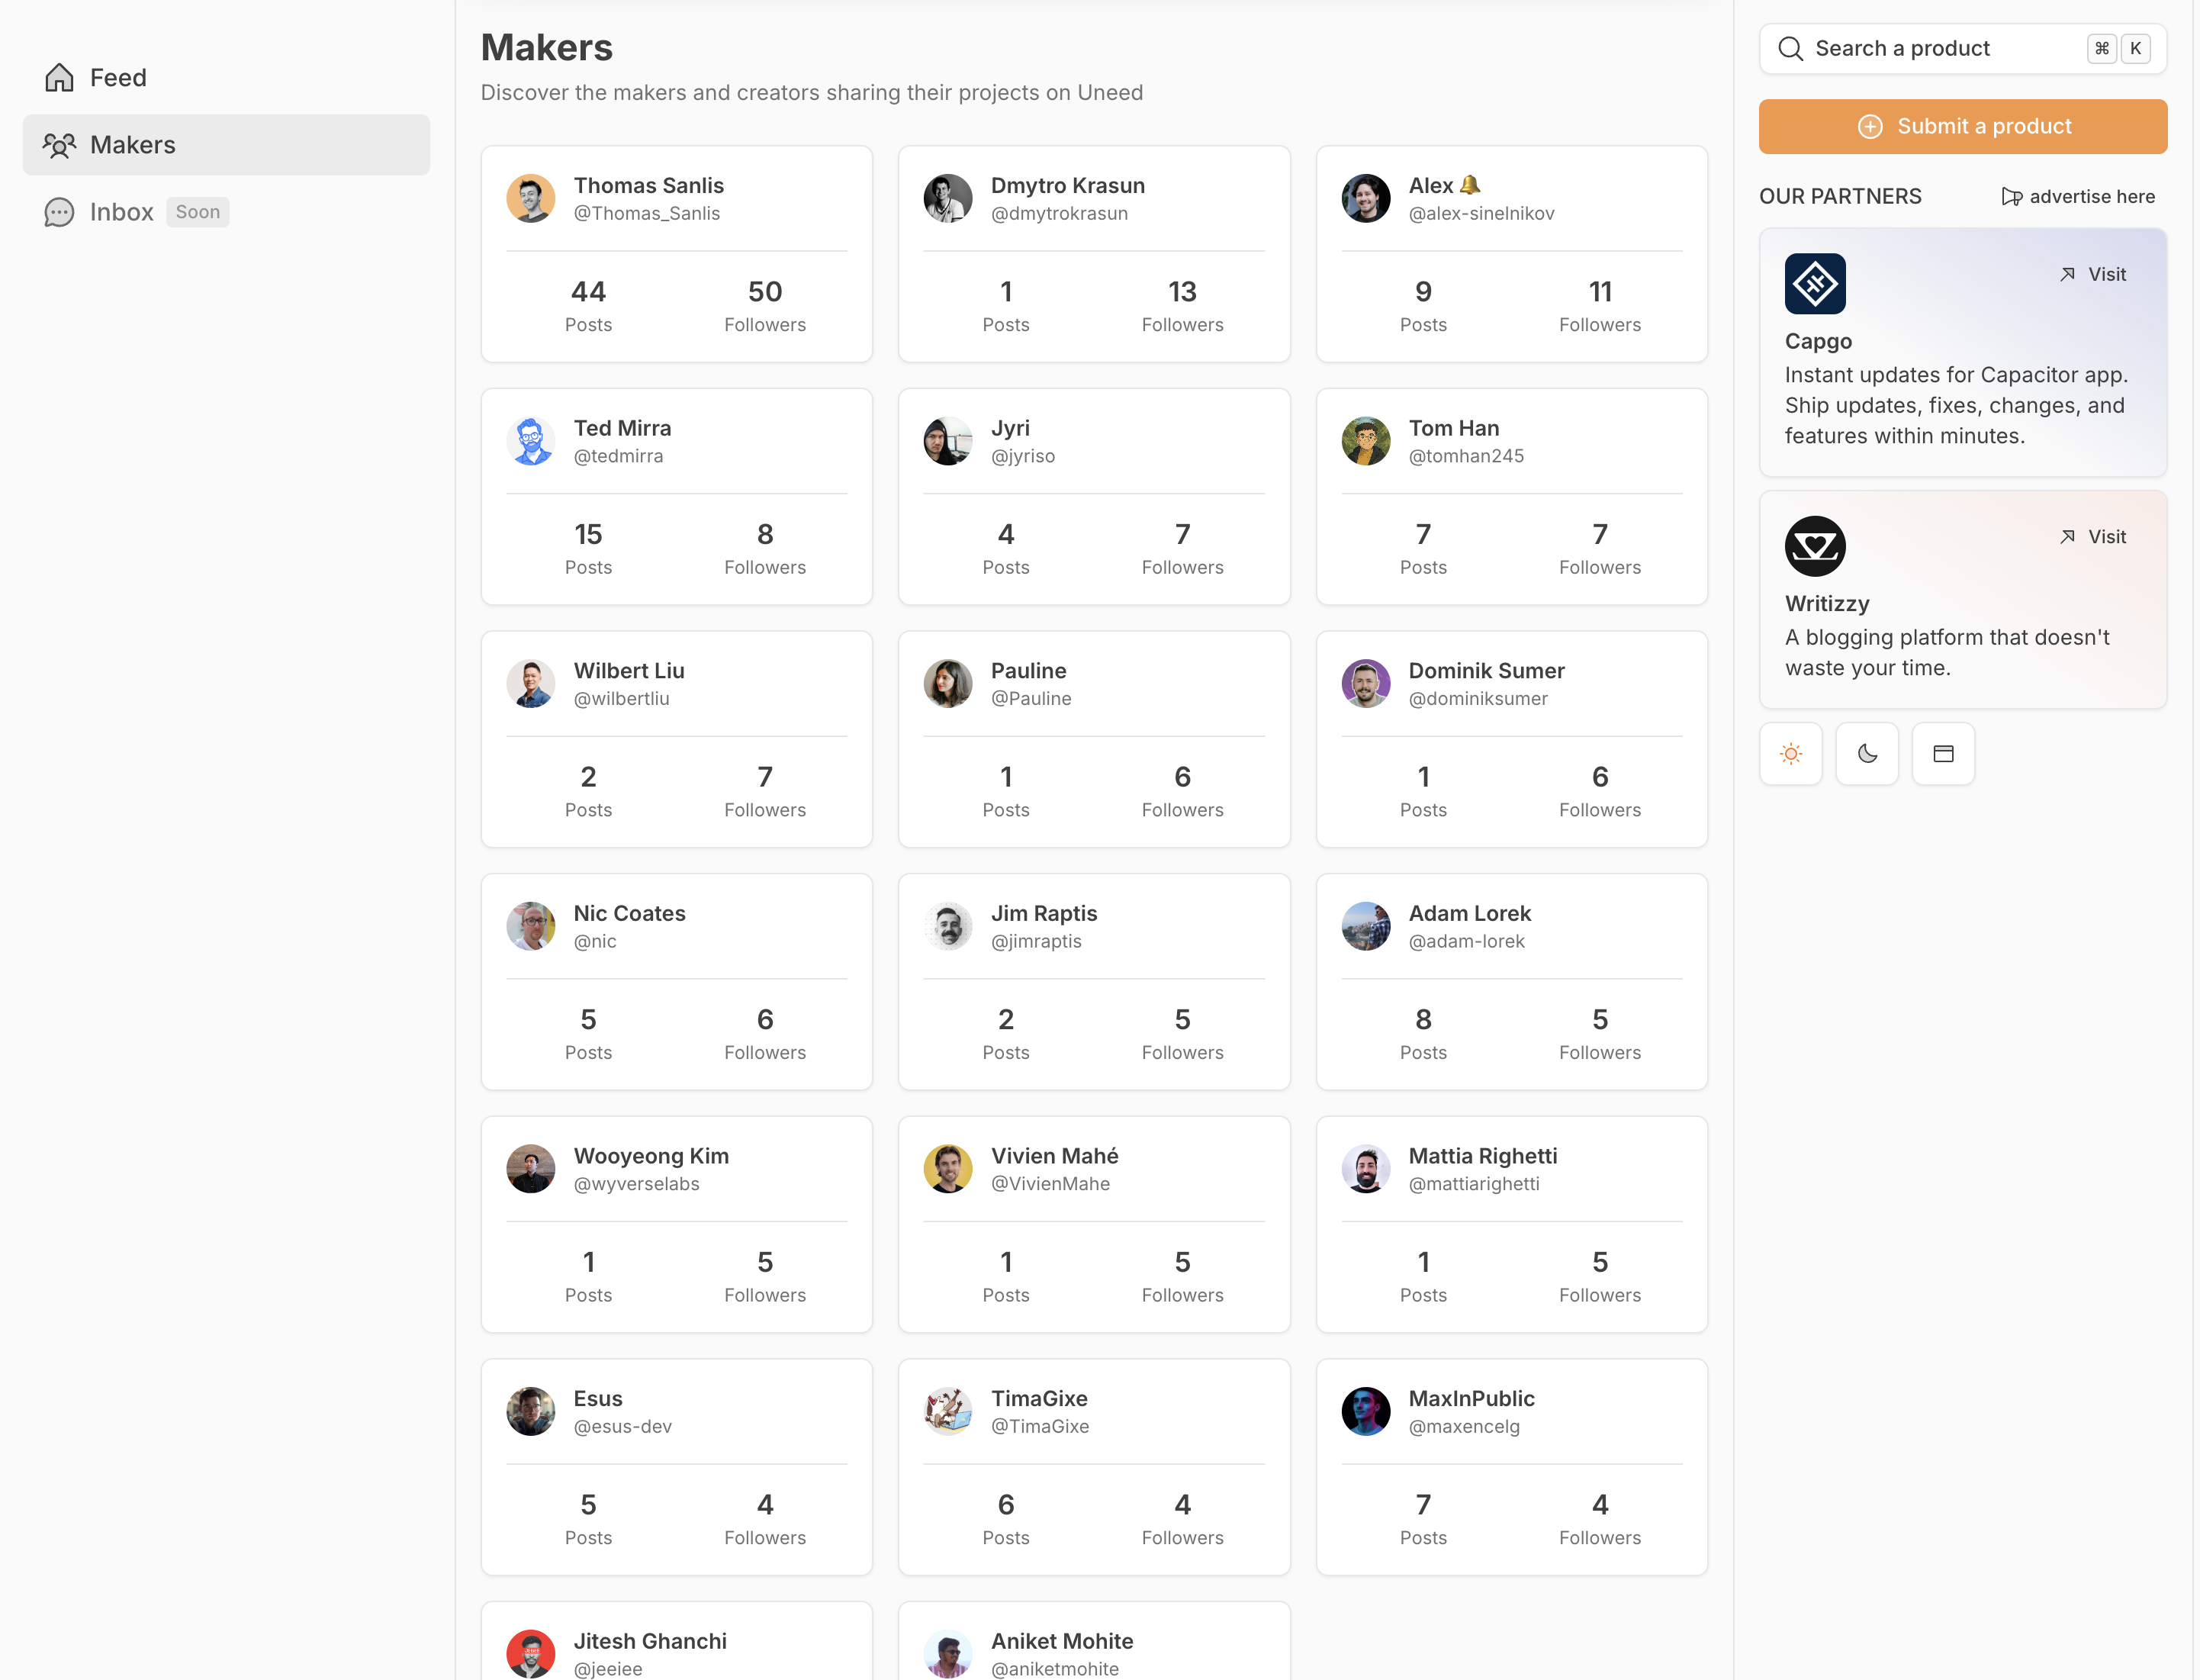Click the @dmytrokrasun username link
The height and width of the screenshot is (1680, 2200).
[1059, 212]
